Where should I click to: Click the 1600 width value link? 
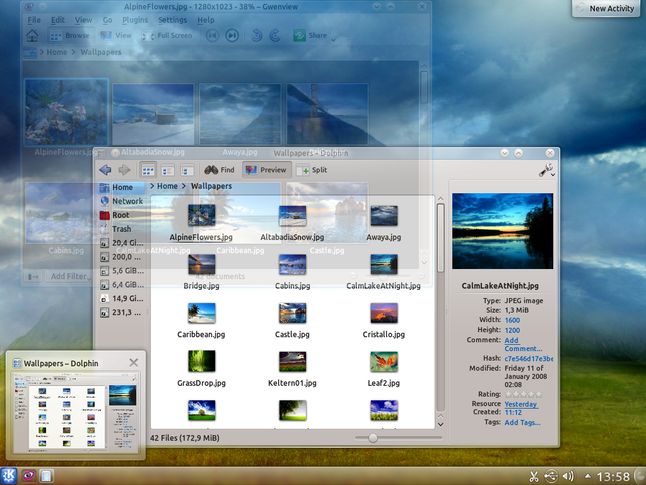tap(512, 320)
